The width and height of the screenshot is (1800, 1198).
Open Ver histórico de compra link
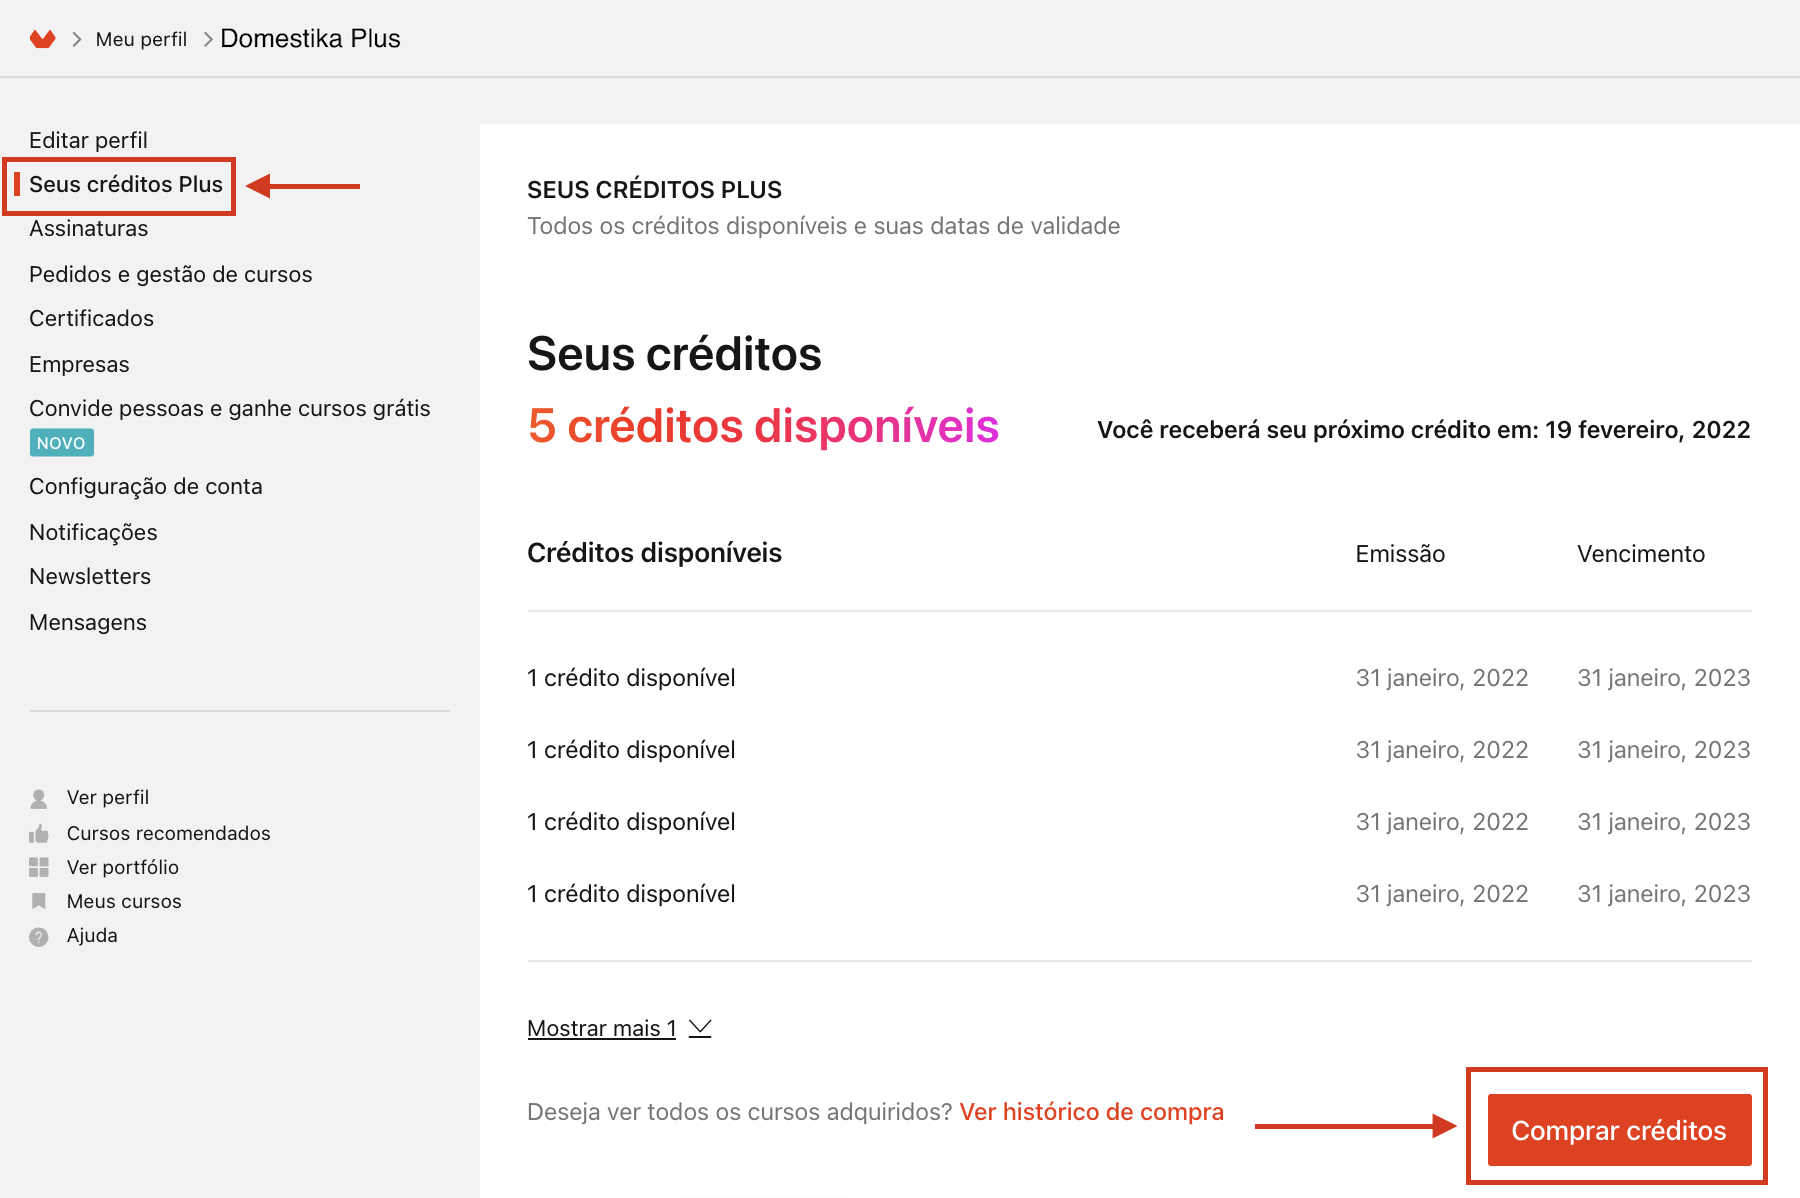pos(1091,1112)
